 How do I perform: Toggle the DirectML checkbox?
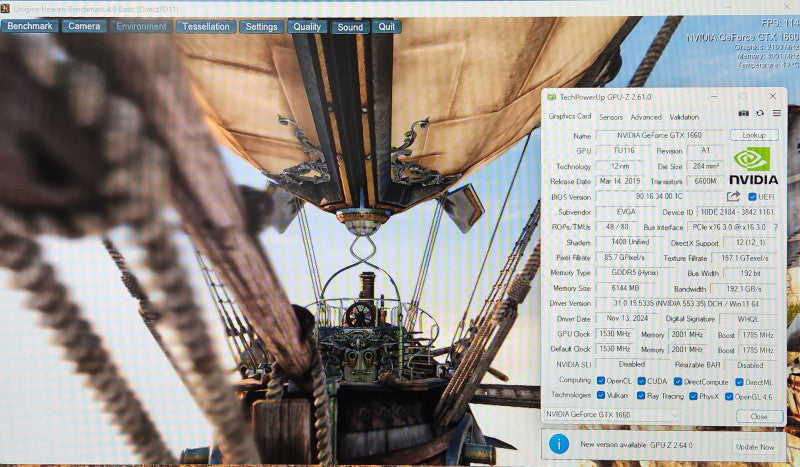click(739, 382)
